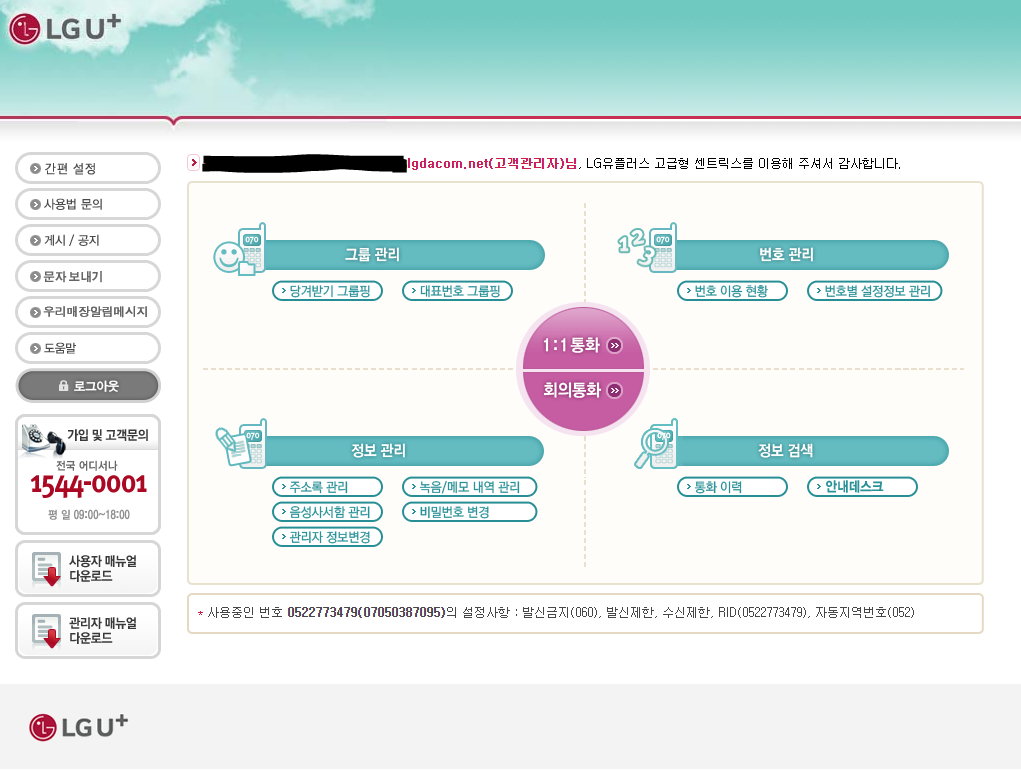Viewport: 1021px width, 770px height.
Task: Open the 도움말 menu
Action: tap(88, 348)
